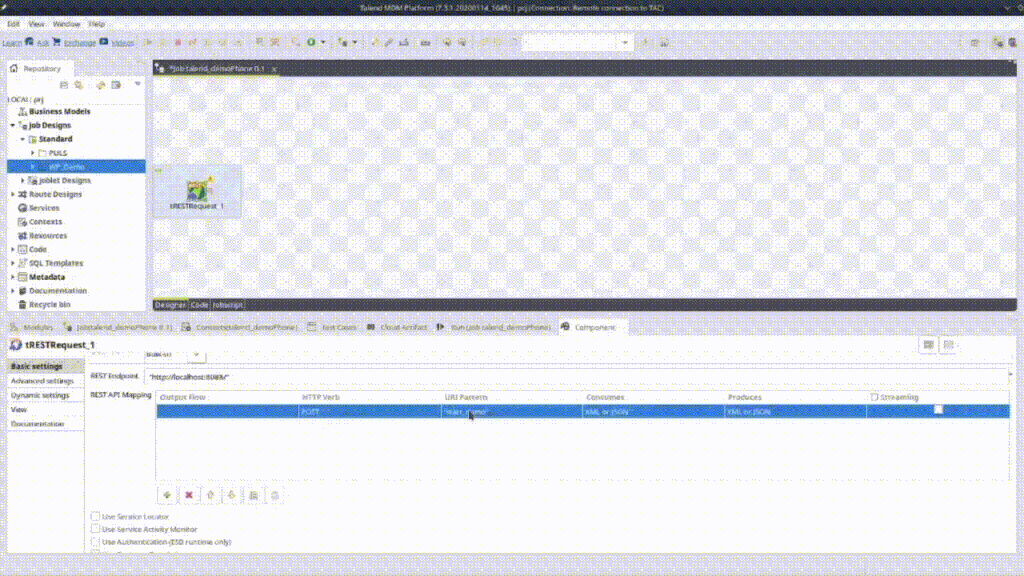
Task: Open the Window menu
Action: [67, 24]
